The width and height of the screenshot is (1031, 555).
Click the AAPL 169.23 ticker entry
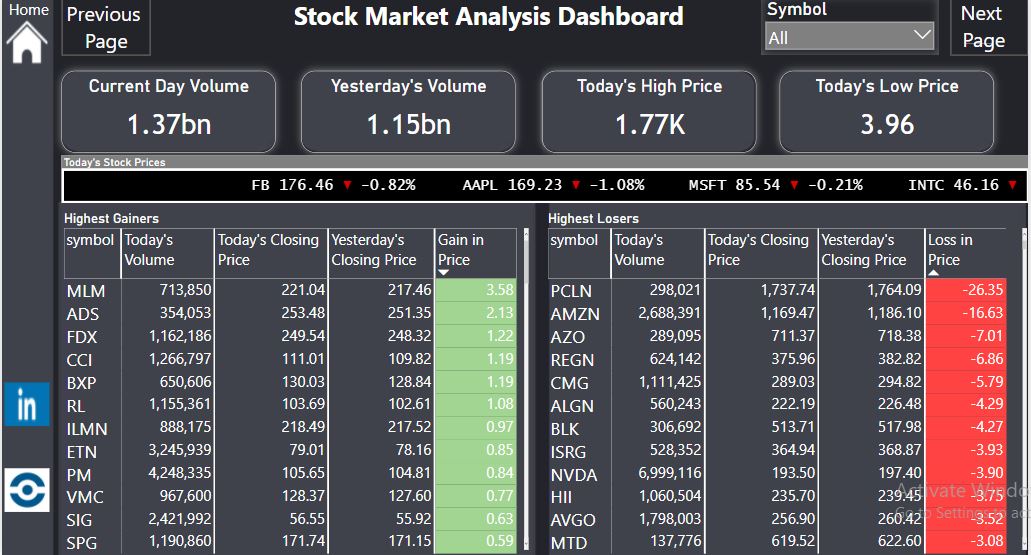[x=553, y=185]
